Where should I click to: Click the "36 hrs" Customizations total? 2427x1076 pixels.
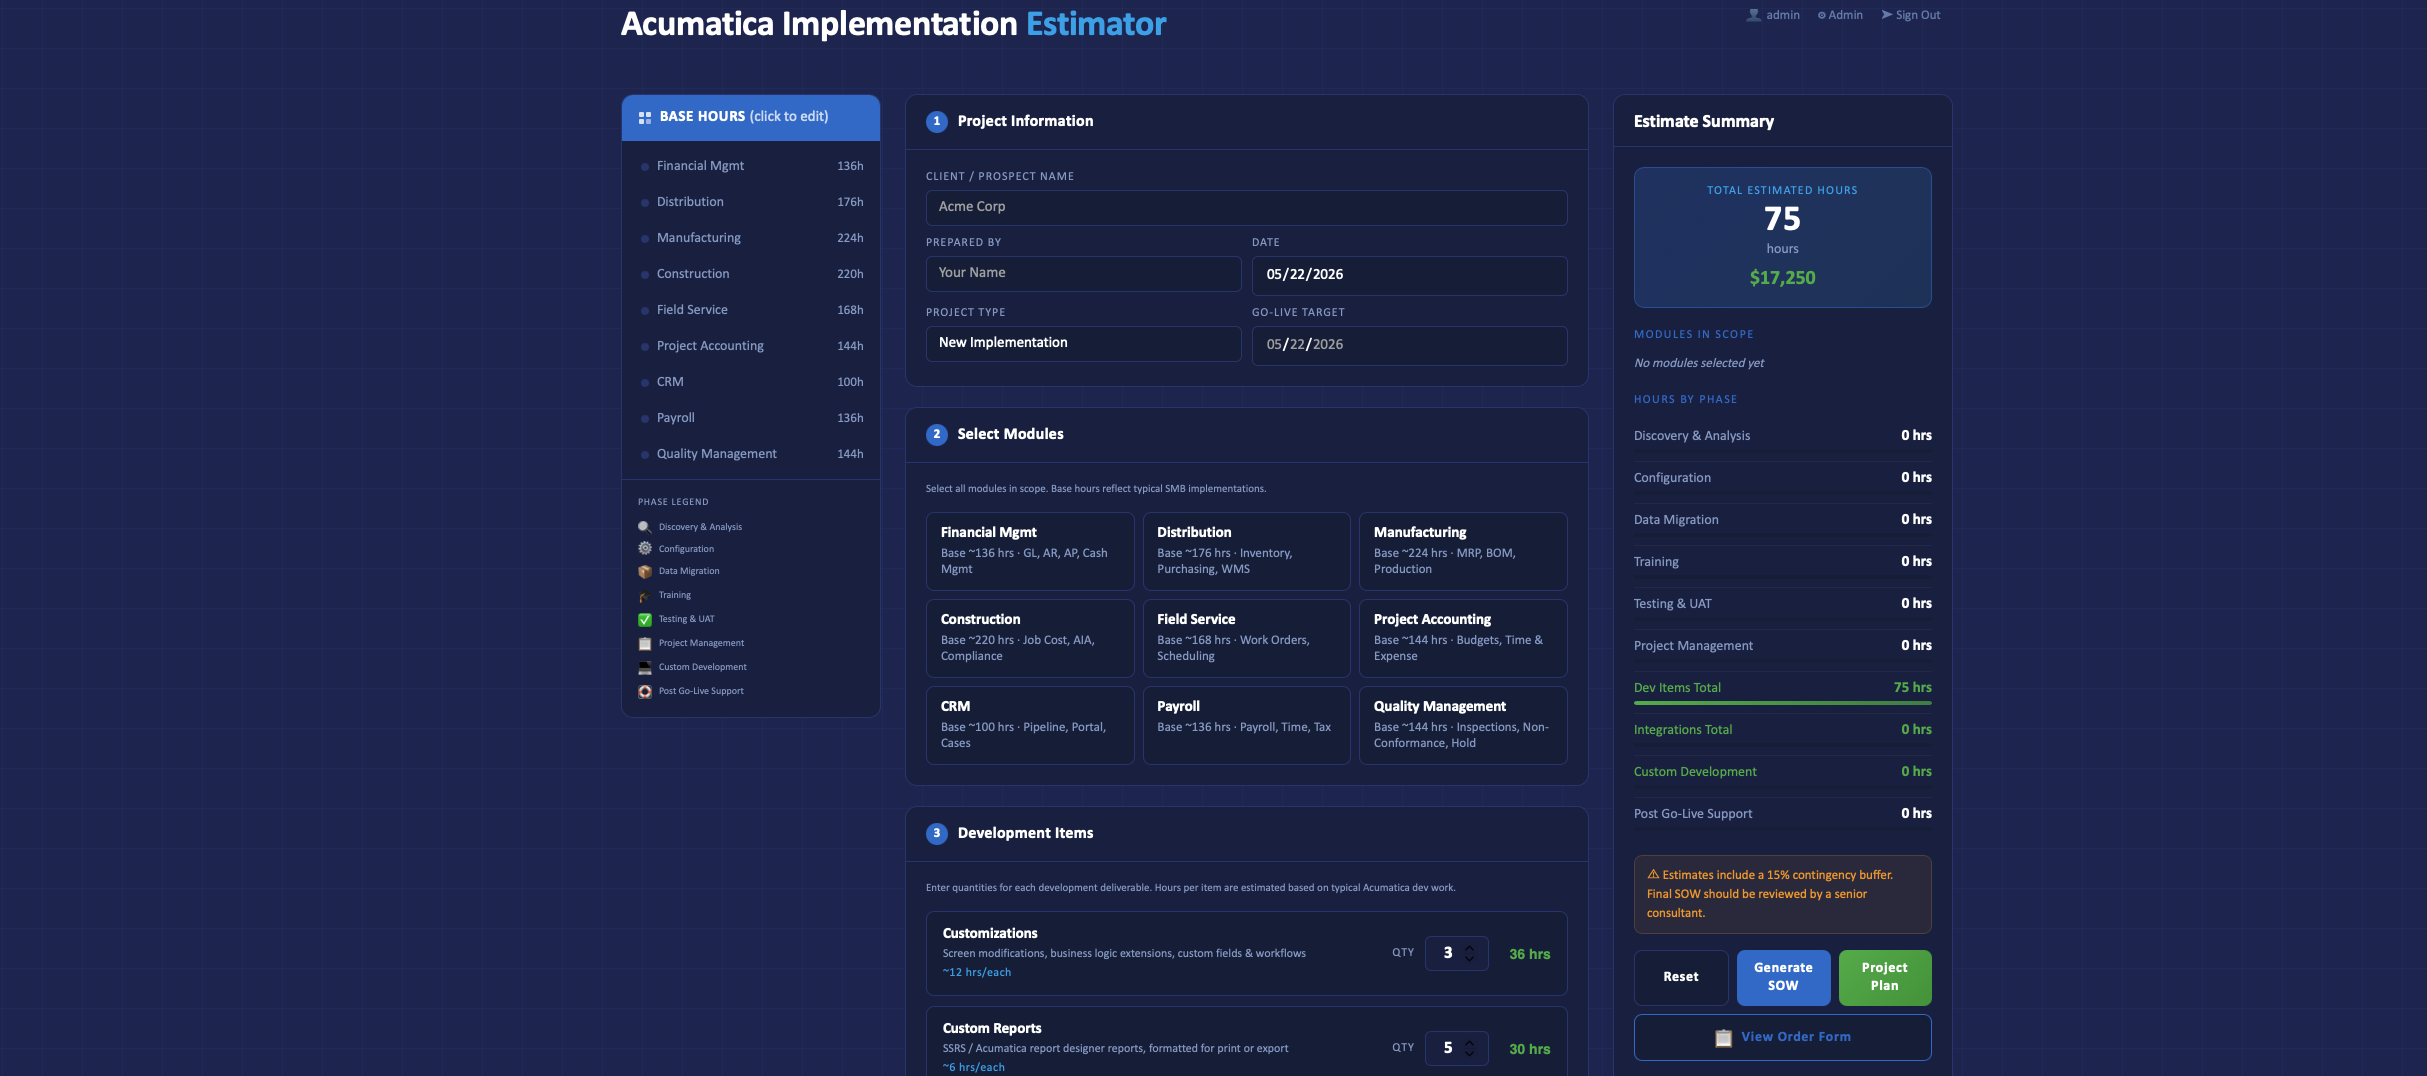1529,955
